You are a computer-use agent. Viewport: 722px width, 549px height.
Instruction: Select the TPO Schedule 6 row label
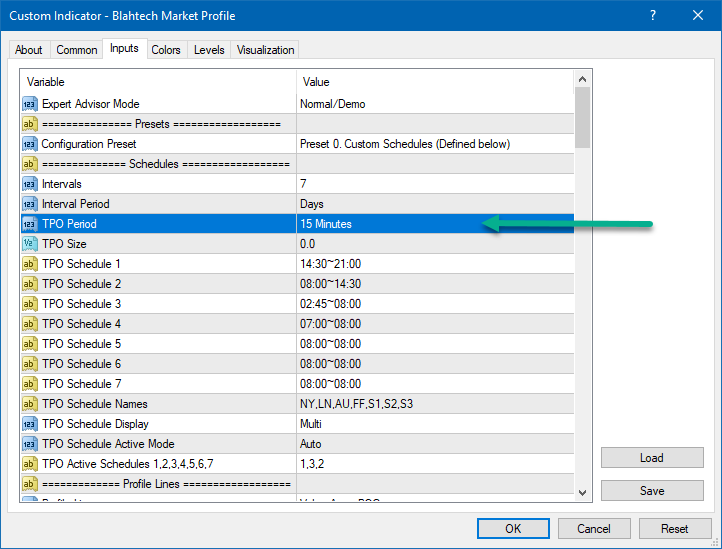point(82,364)
